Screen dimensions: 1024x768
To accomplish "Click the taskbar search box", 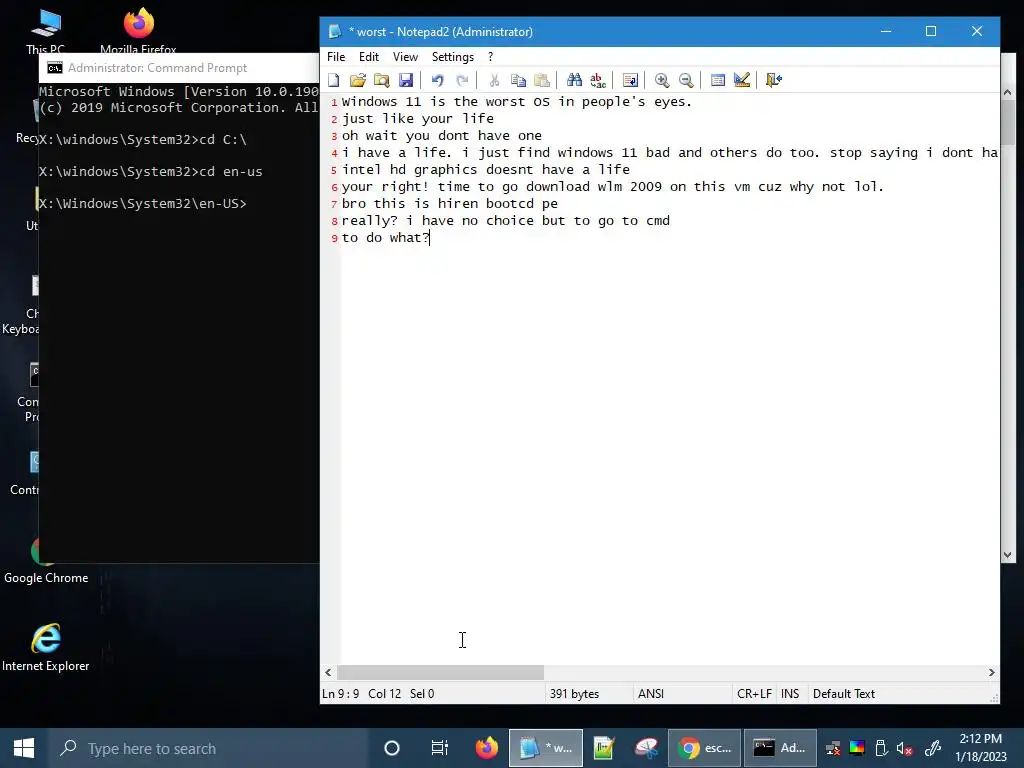I will (x=209, y=748).
